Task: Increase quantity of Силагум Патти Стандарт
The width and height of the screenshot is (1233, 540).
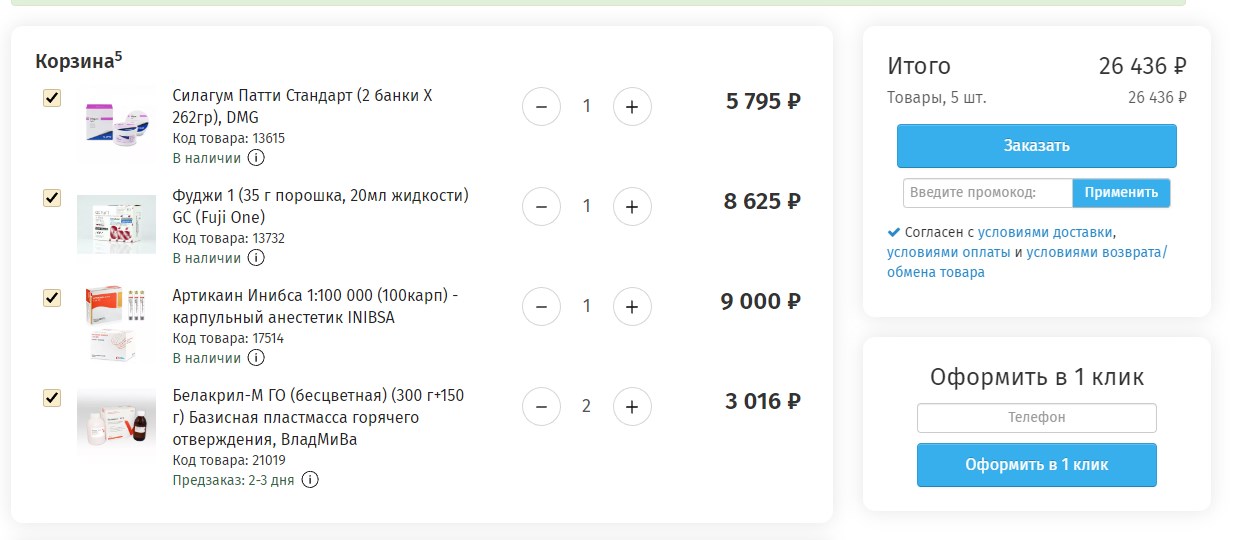Action: [632, 106]
